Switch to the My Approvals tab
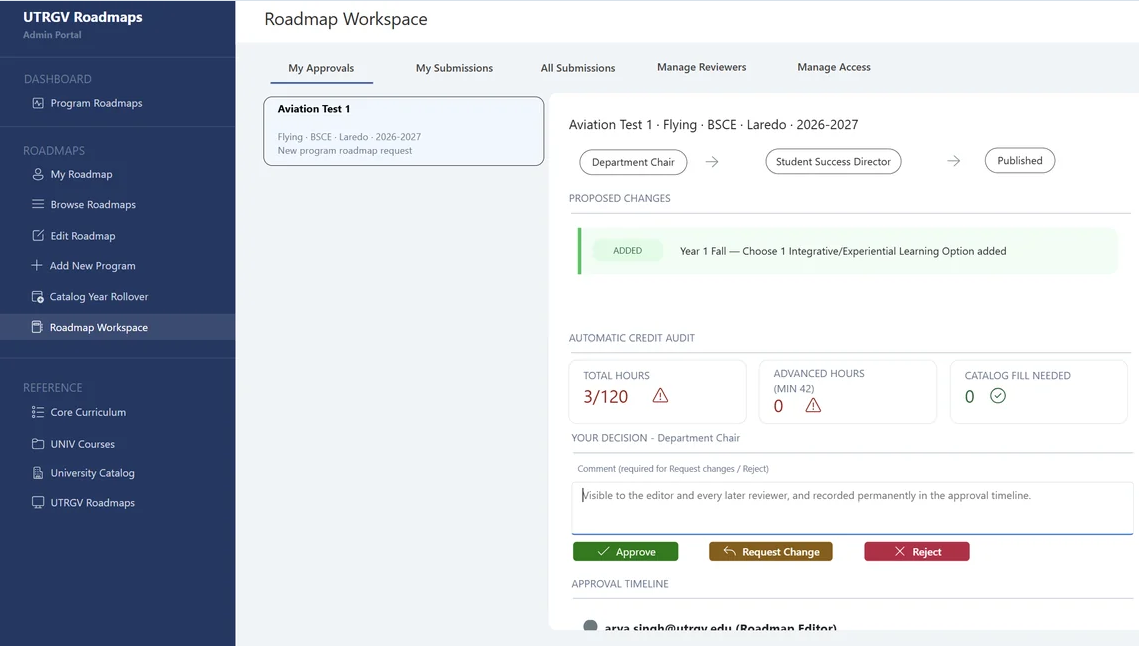 (x=321, y=68)
